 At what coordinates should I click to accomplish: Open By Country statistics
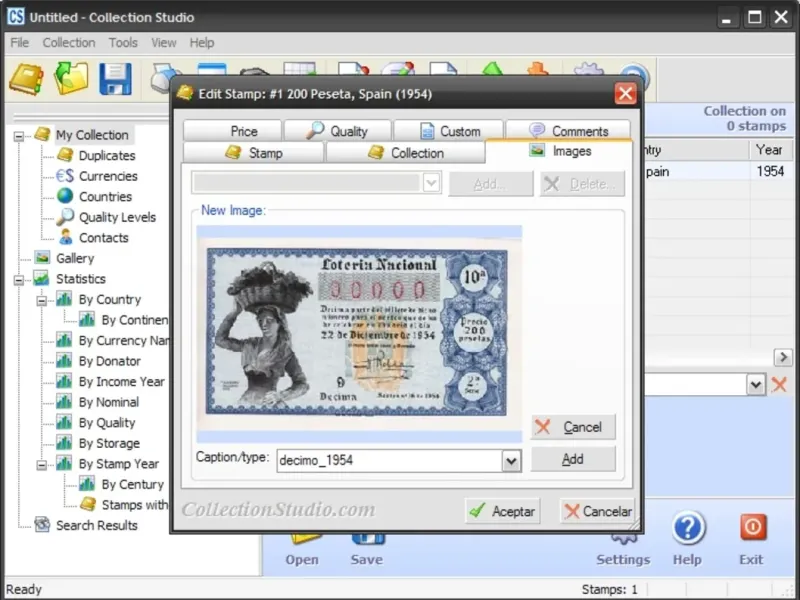[x=109, y=299]
